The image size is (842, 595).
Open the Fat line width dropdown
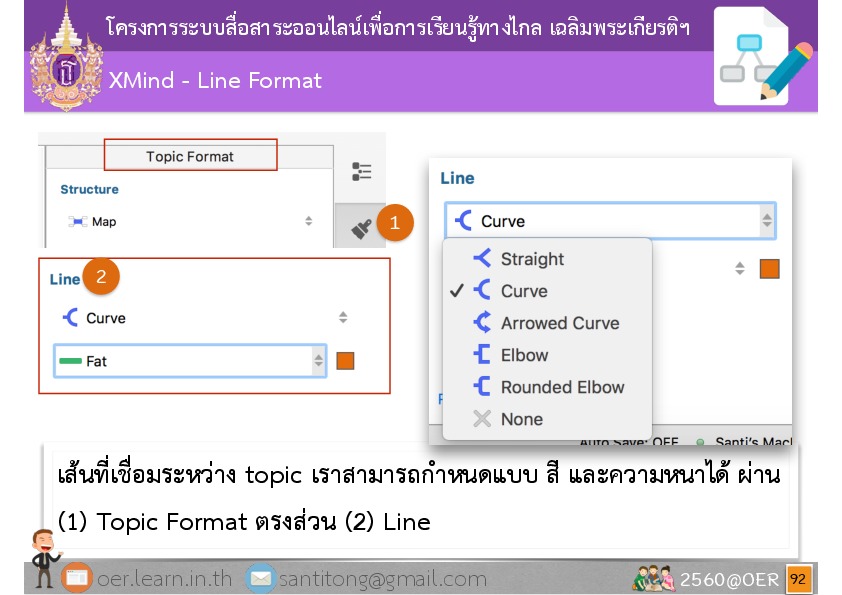pos(190,361)
